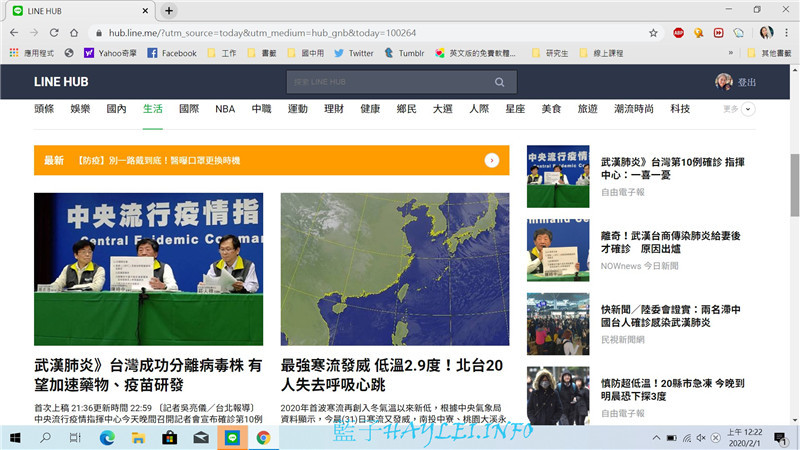This screenshot has width=800, height=450.
Task: Open Mail app from taskbar
Action: (201, 438)
